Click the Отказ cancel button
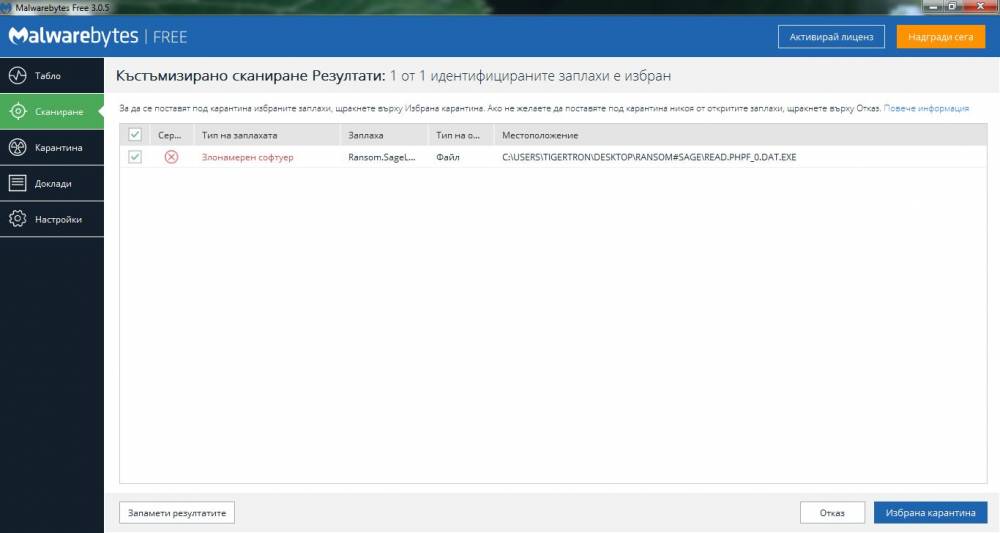1000x533 pixels. point(832,513)
